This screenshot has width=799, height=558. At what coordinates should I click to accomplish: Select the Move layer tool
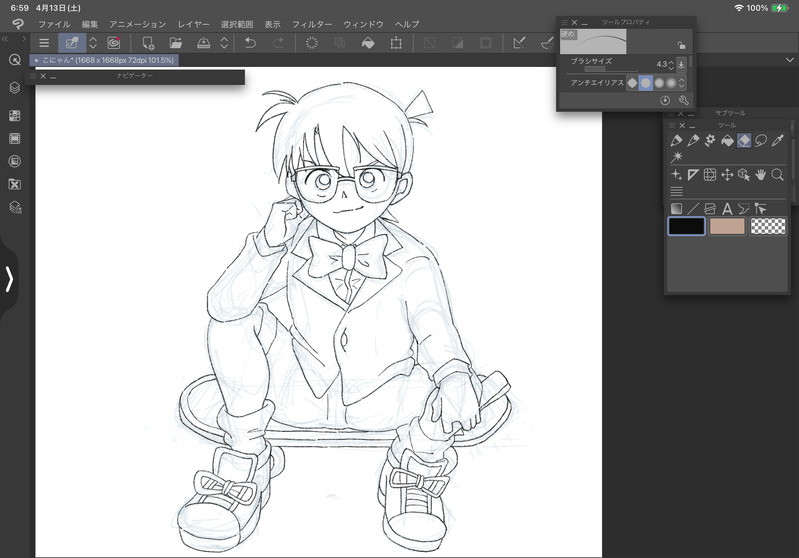point(727,175)
